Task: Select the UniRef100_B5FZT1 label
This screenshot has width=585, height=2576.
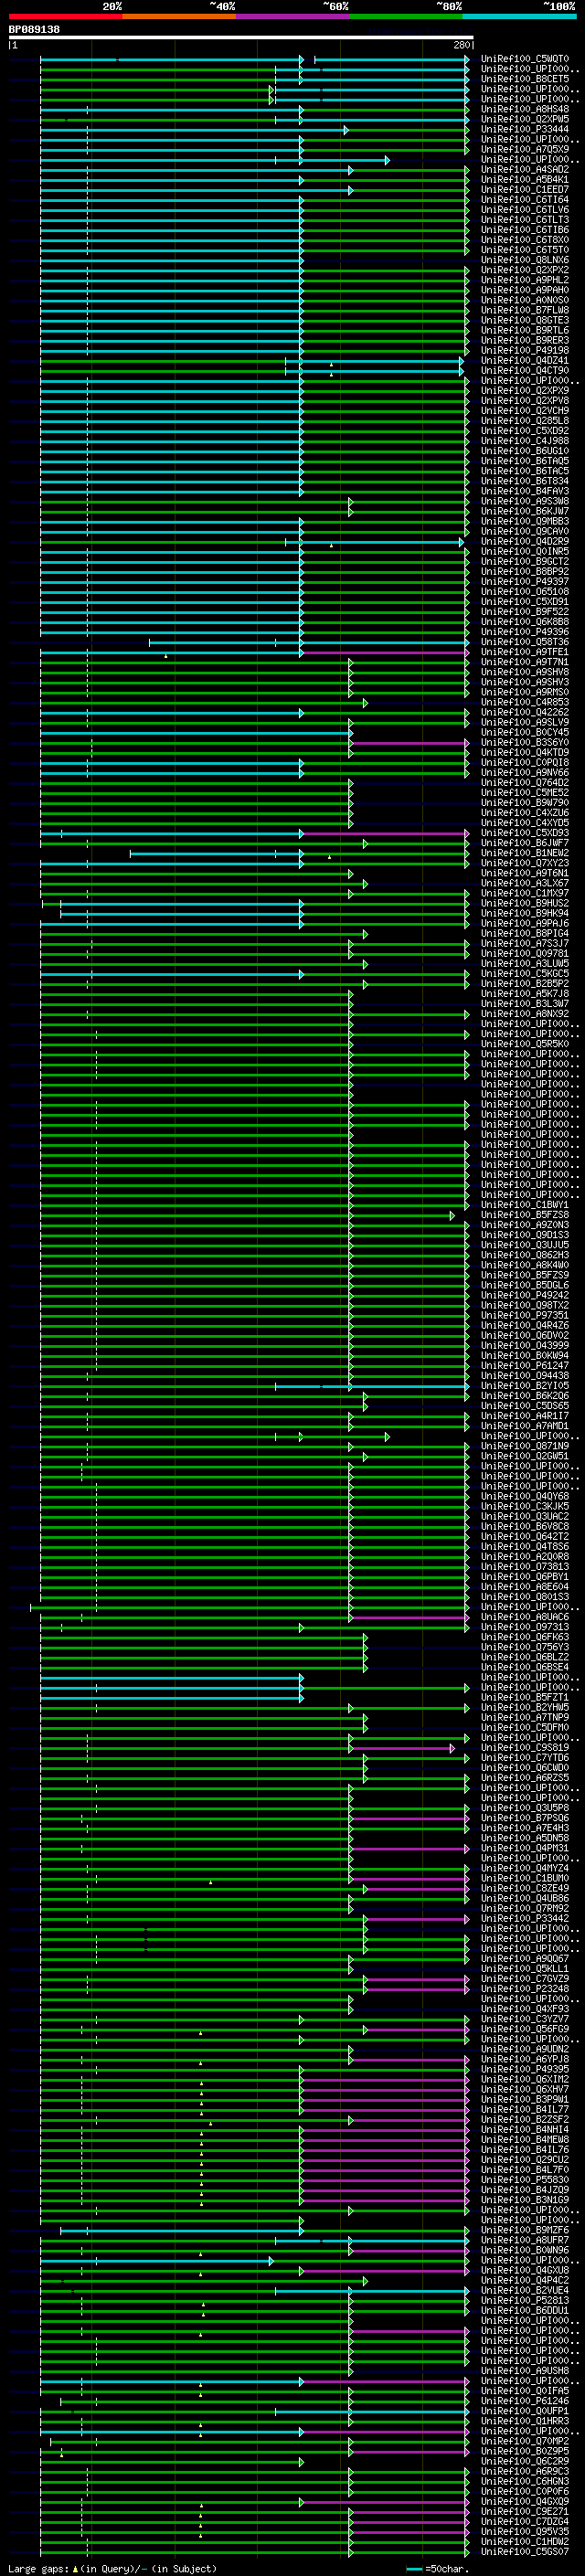Action: tap(524, 1698)
